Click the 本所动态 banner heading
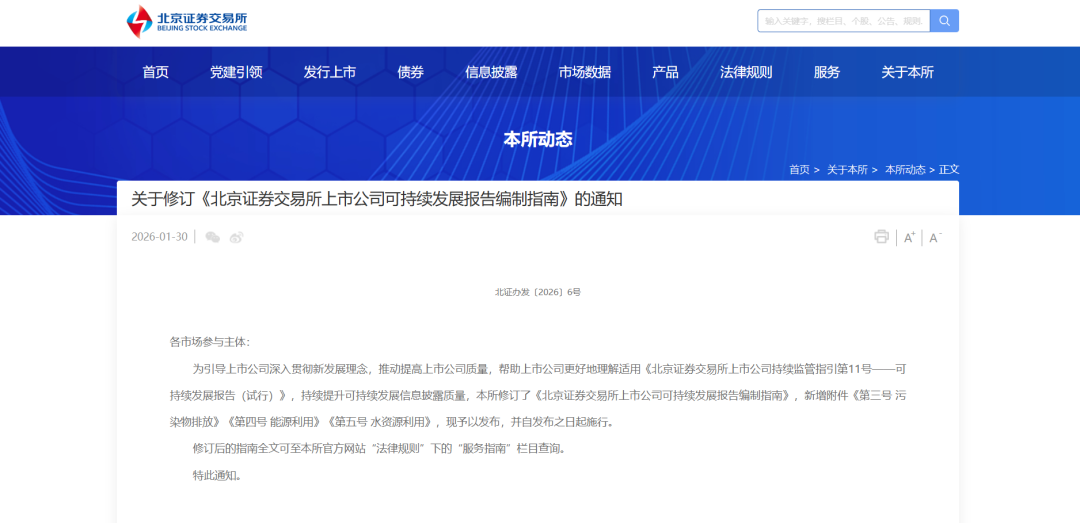The image size is (1080, 523). click(x=538, y=140)
